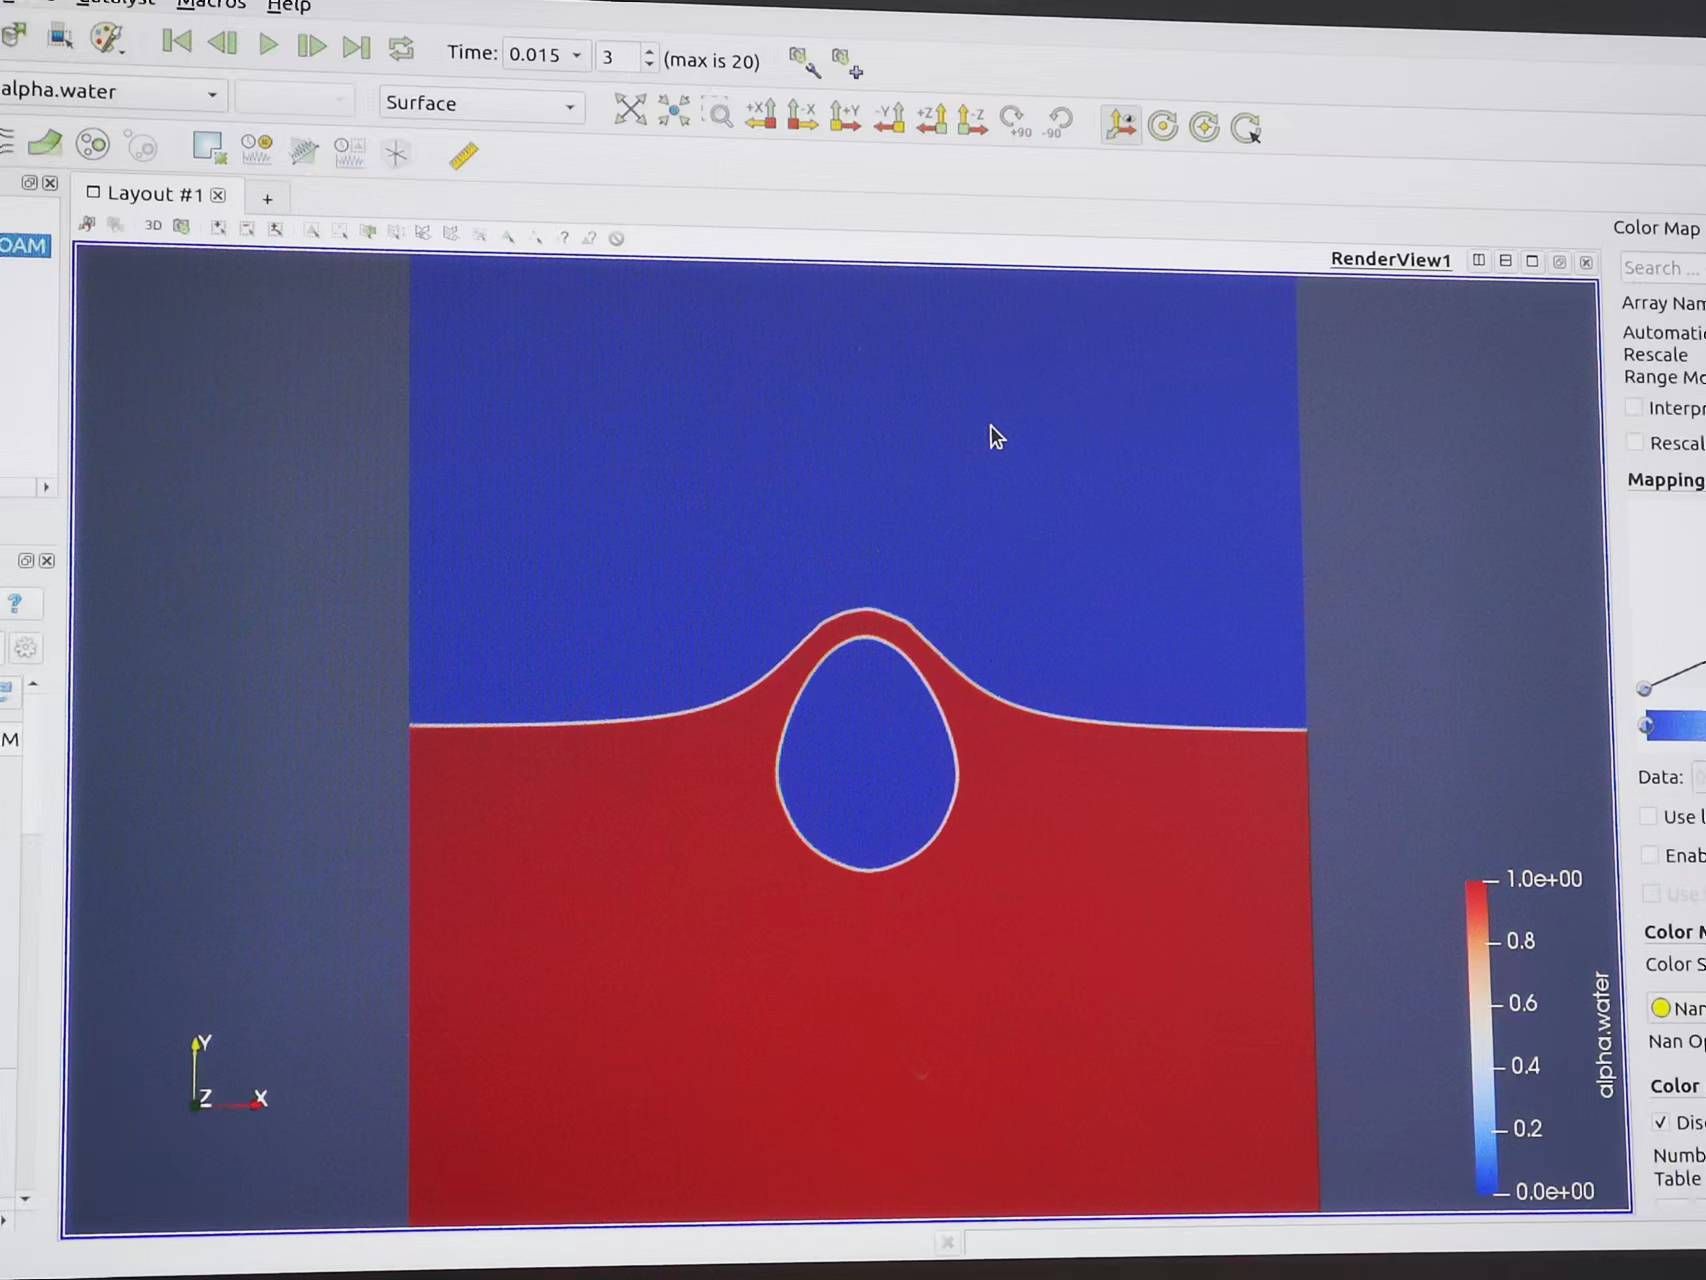Open the Macros menu
Image resolution: width=1706 pixels, height=1280 pixels.
[x=210, y=4]
